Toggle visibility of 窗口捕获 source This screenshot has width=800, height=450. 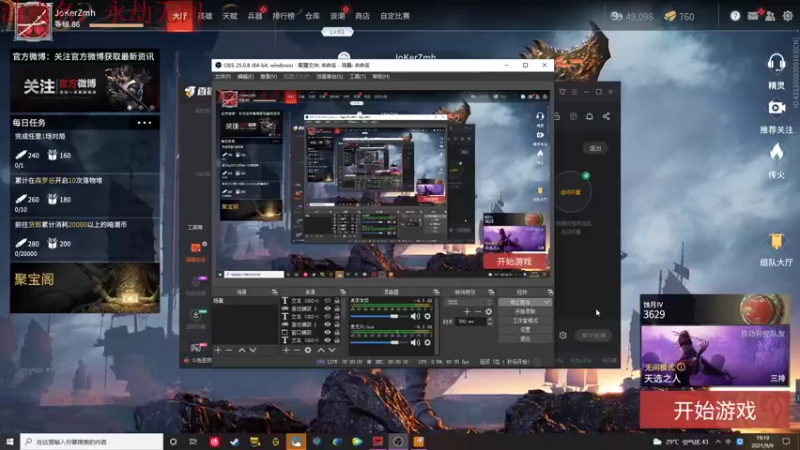point(328,332)
